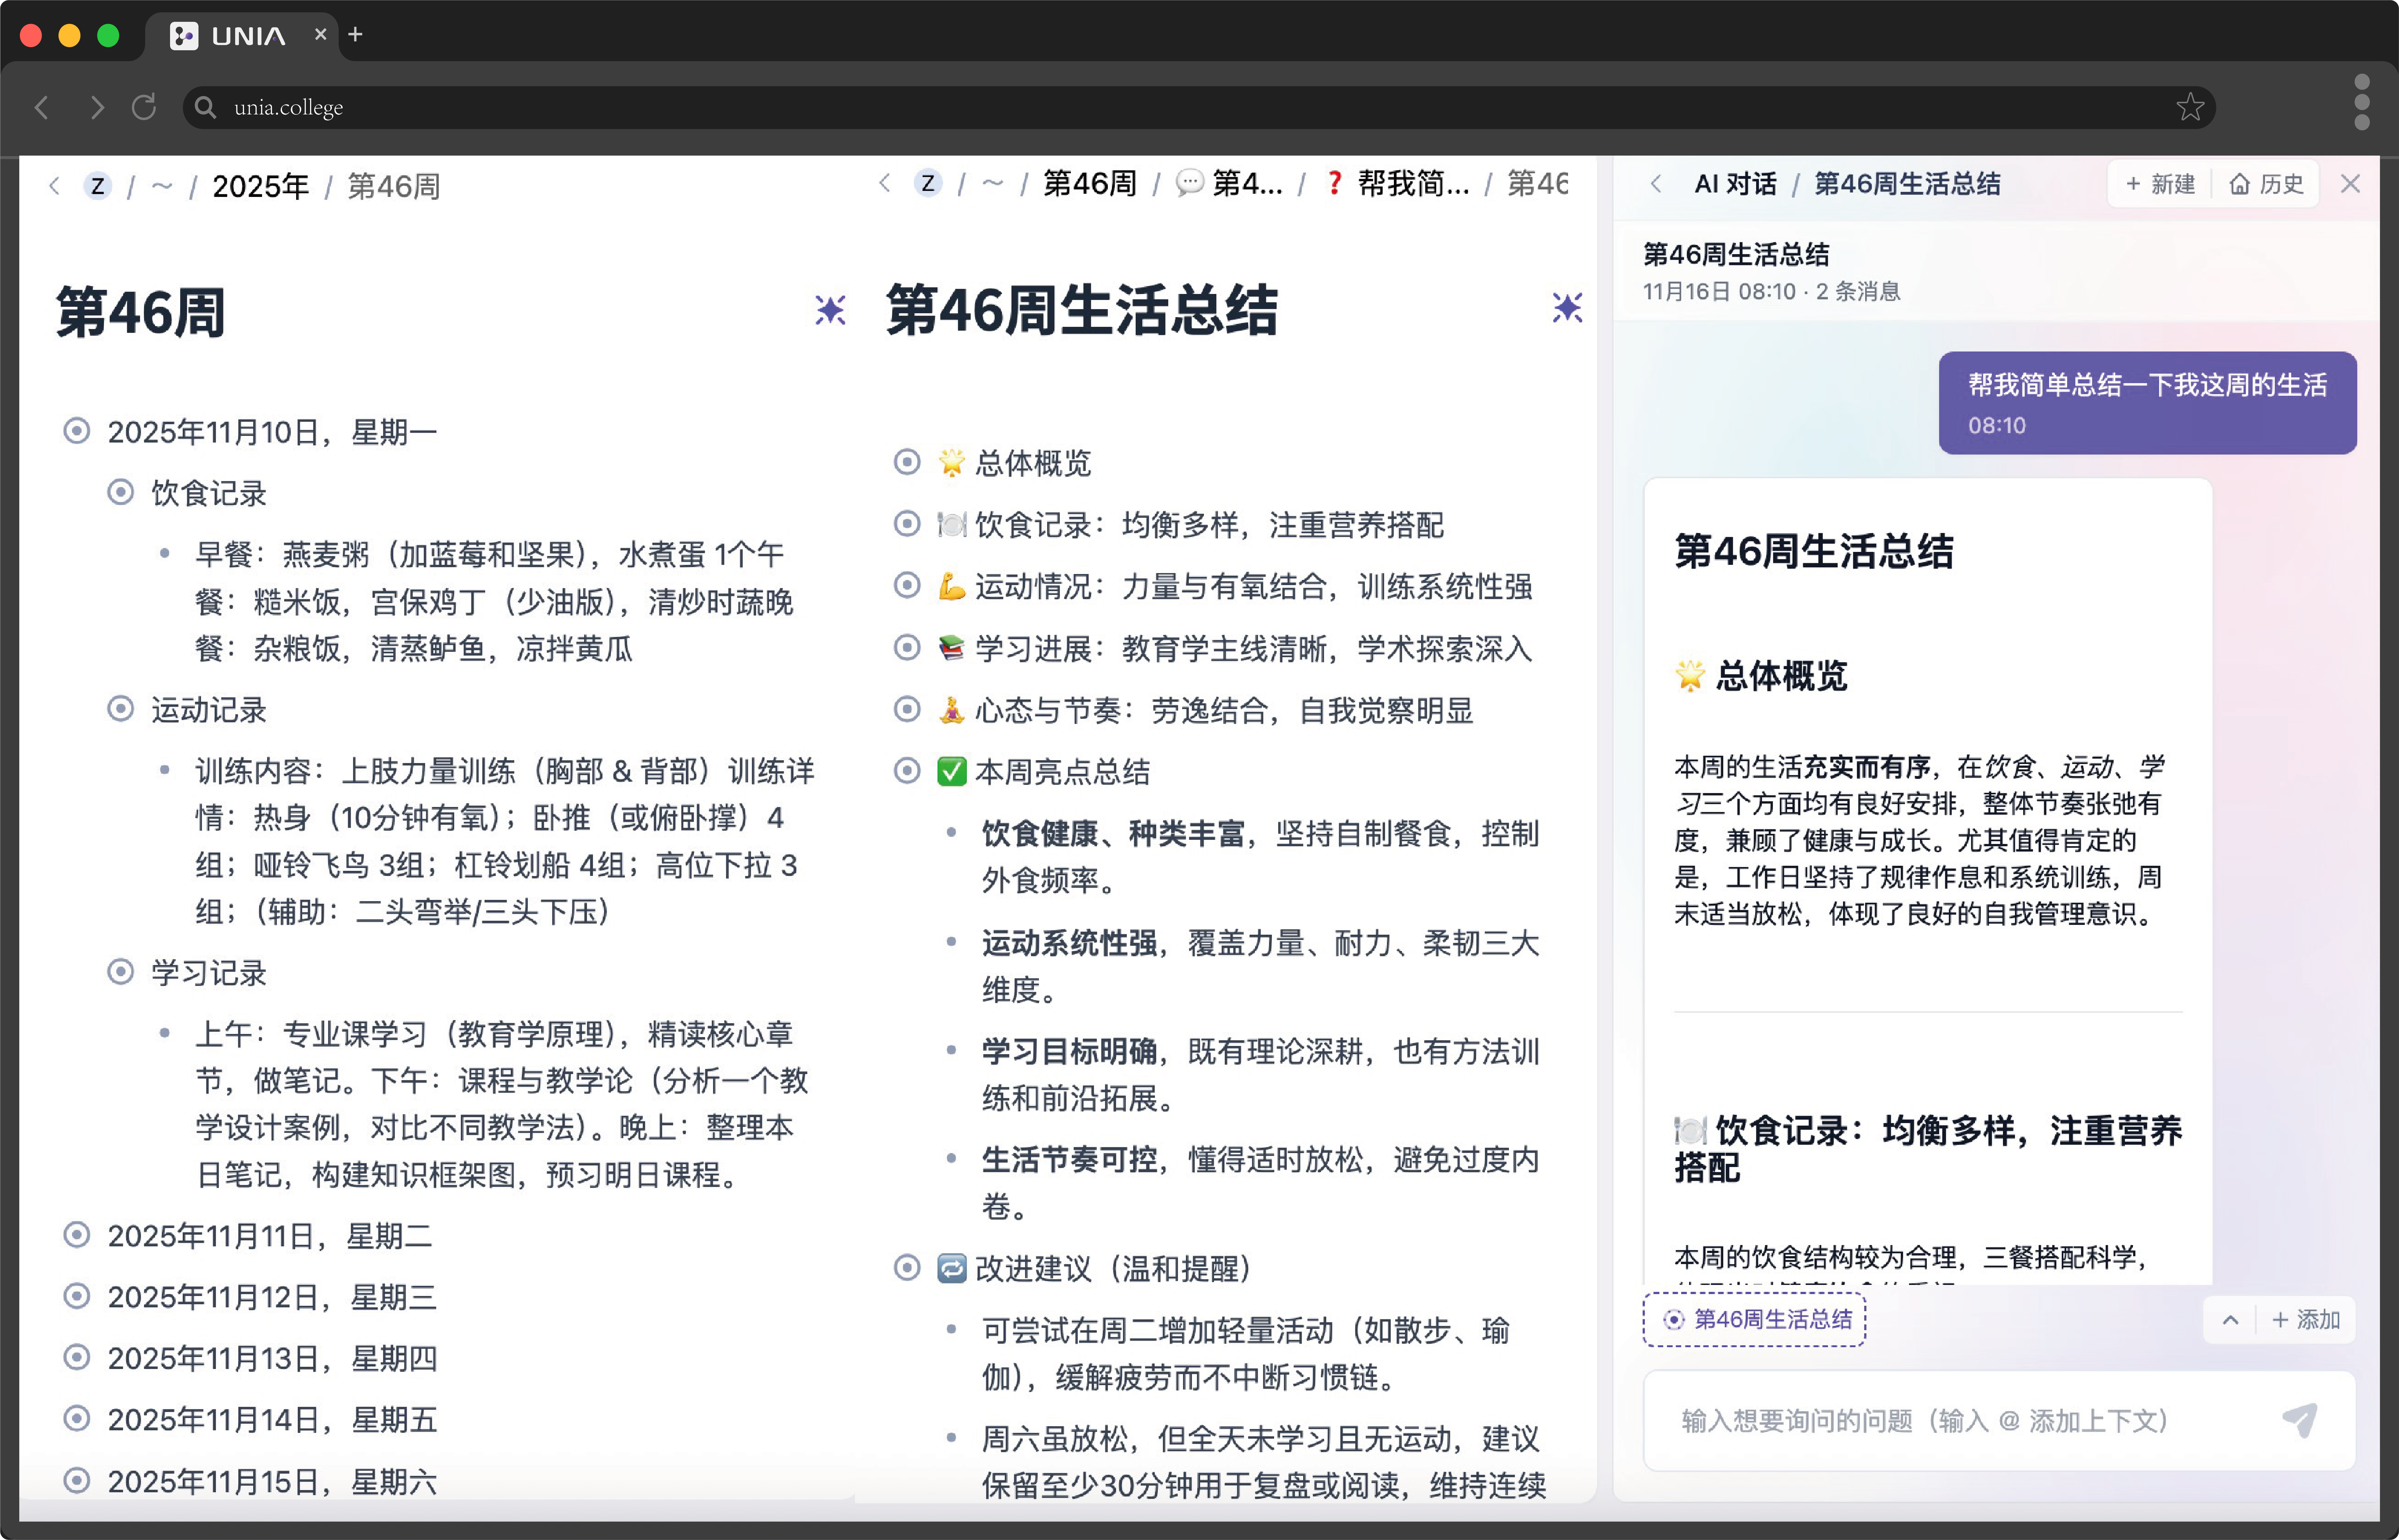Bookmark this page with the star icon
Image resolution: width=2399 pixels, height=1540 pixels.
point(2190,107)
